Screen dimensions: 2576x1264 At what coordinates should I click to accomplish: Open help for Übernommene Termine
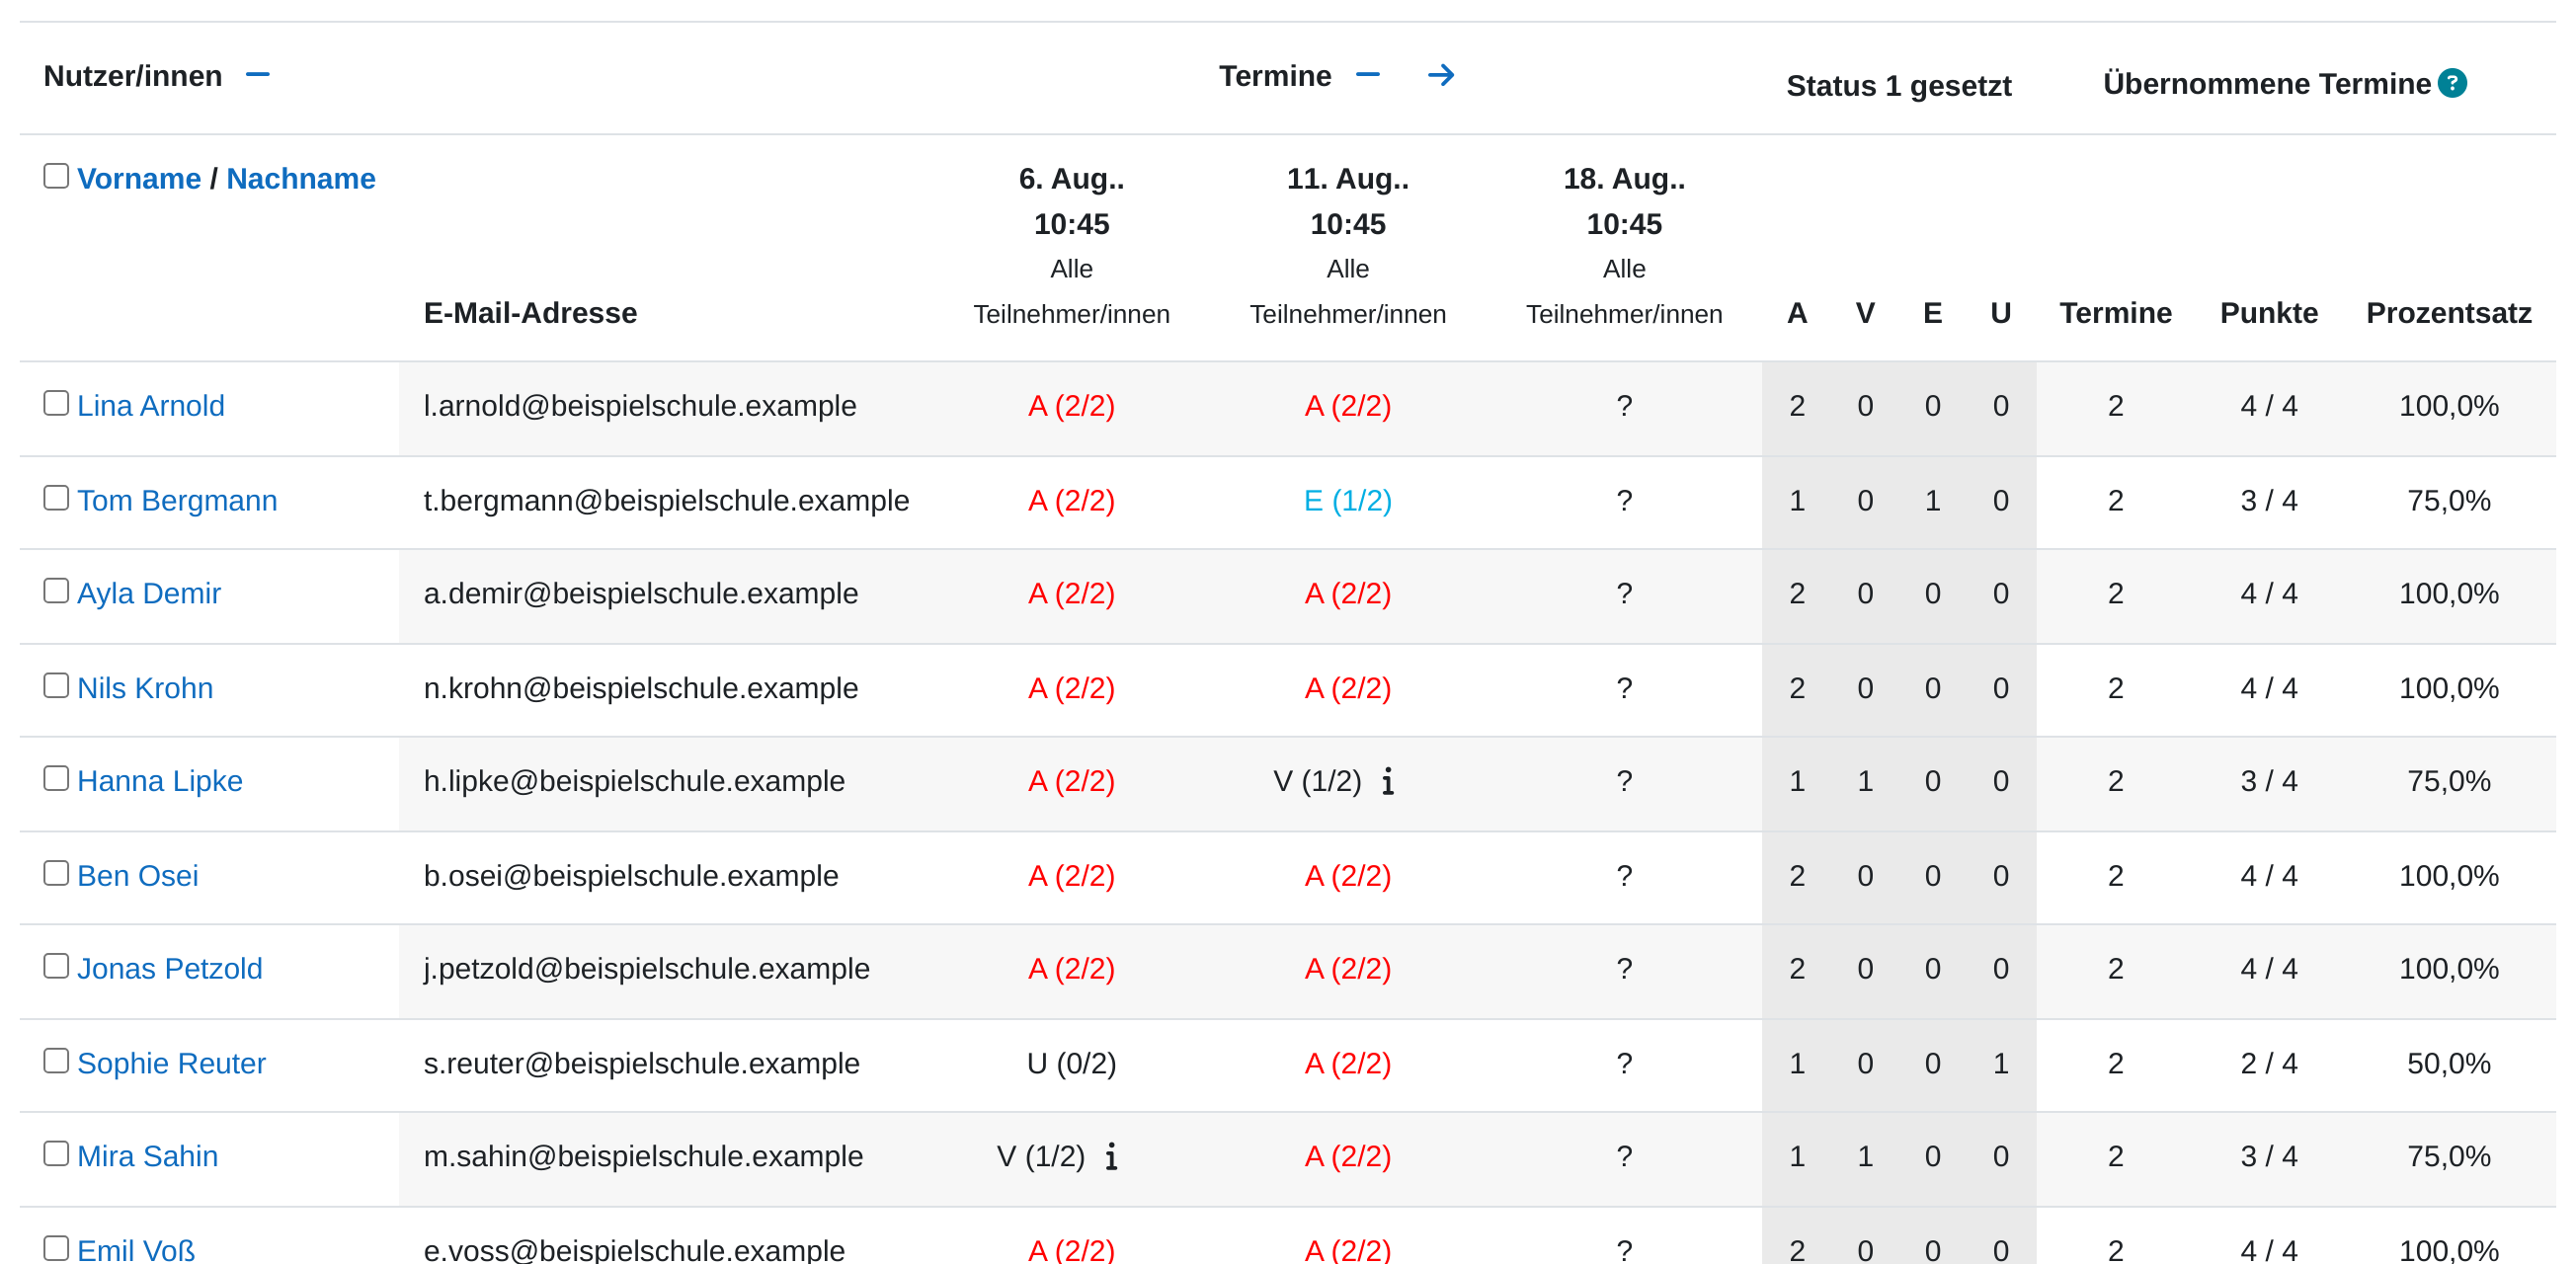pos(2452,83)
